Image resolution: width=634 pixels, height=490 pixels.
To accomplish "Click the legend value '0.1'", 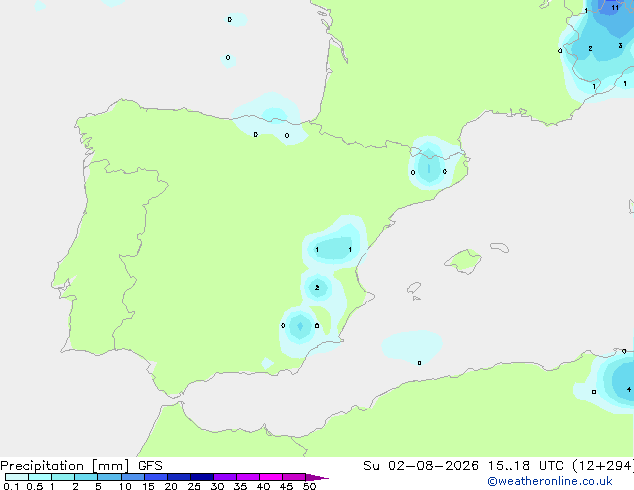I will click(x=11, y=486).
